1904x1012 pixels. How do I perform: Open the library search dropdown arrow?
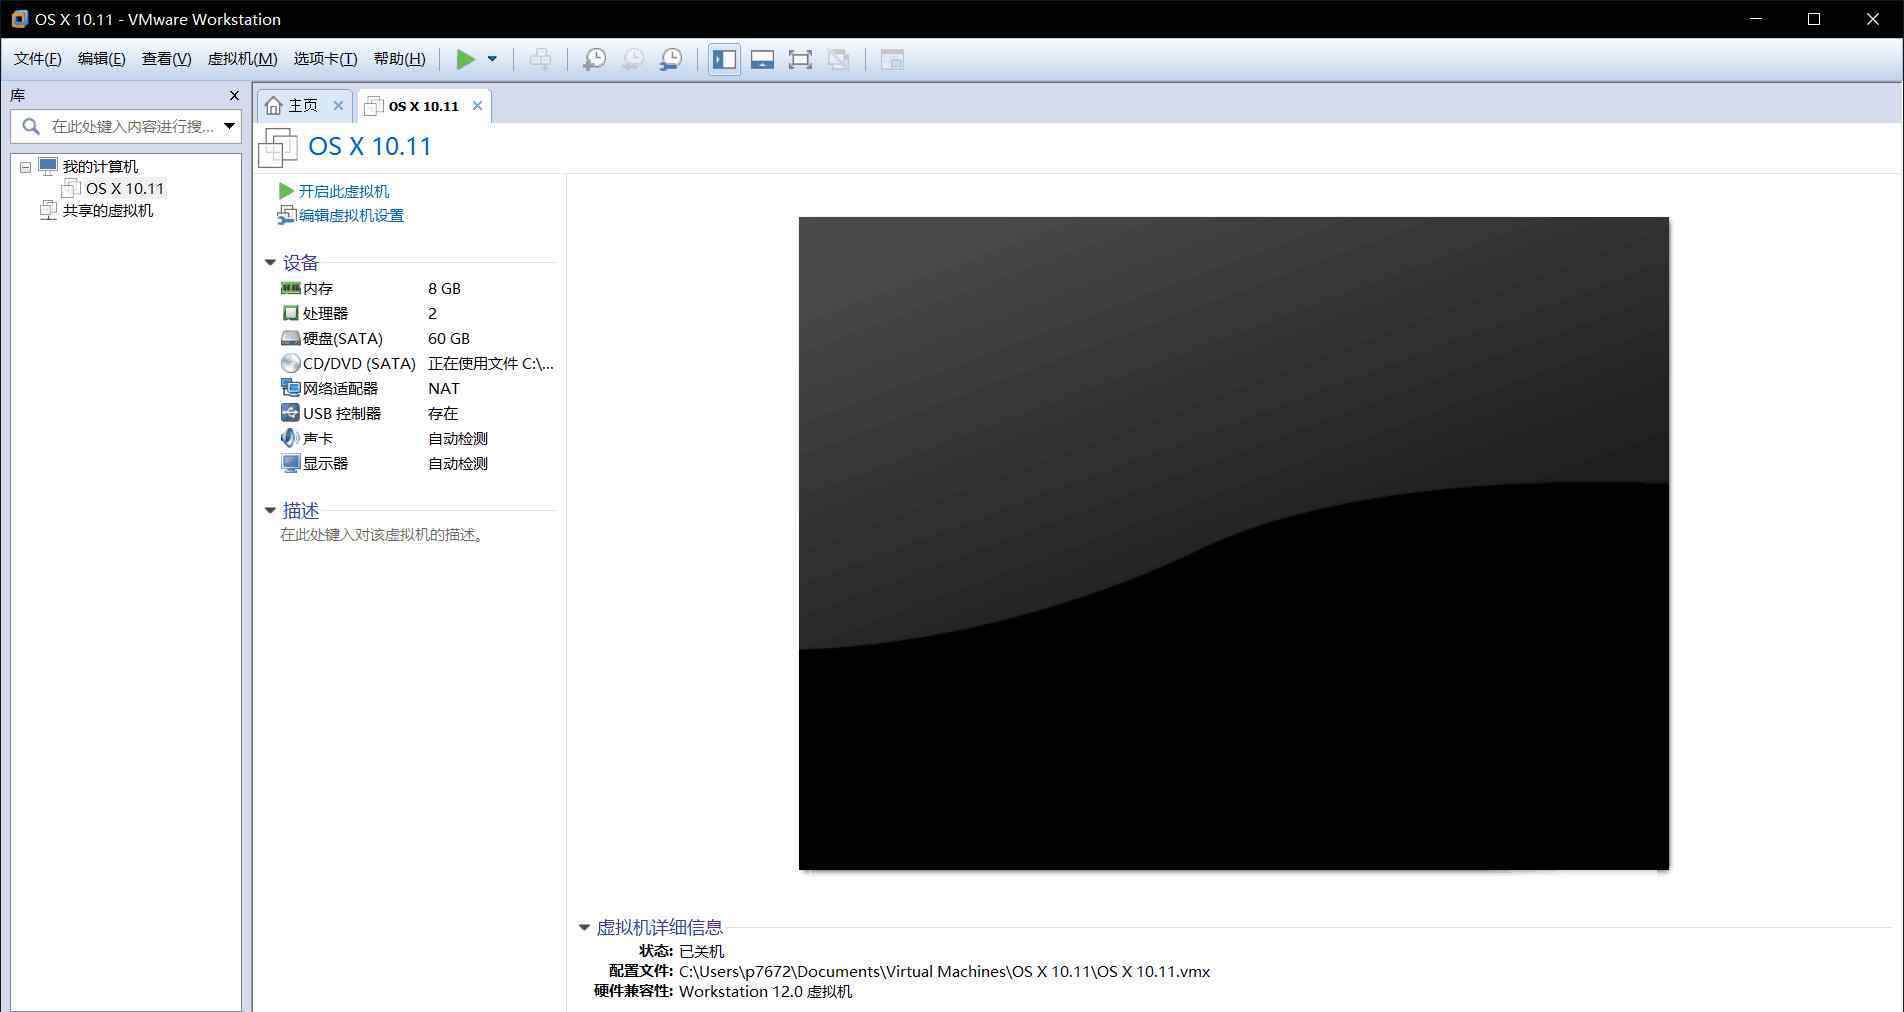click(229, 126)
